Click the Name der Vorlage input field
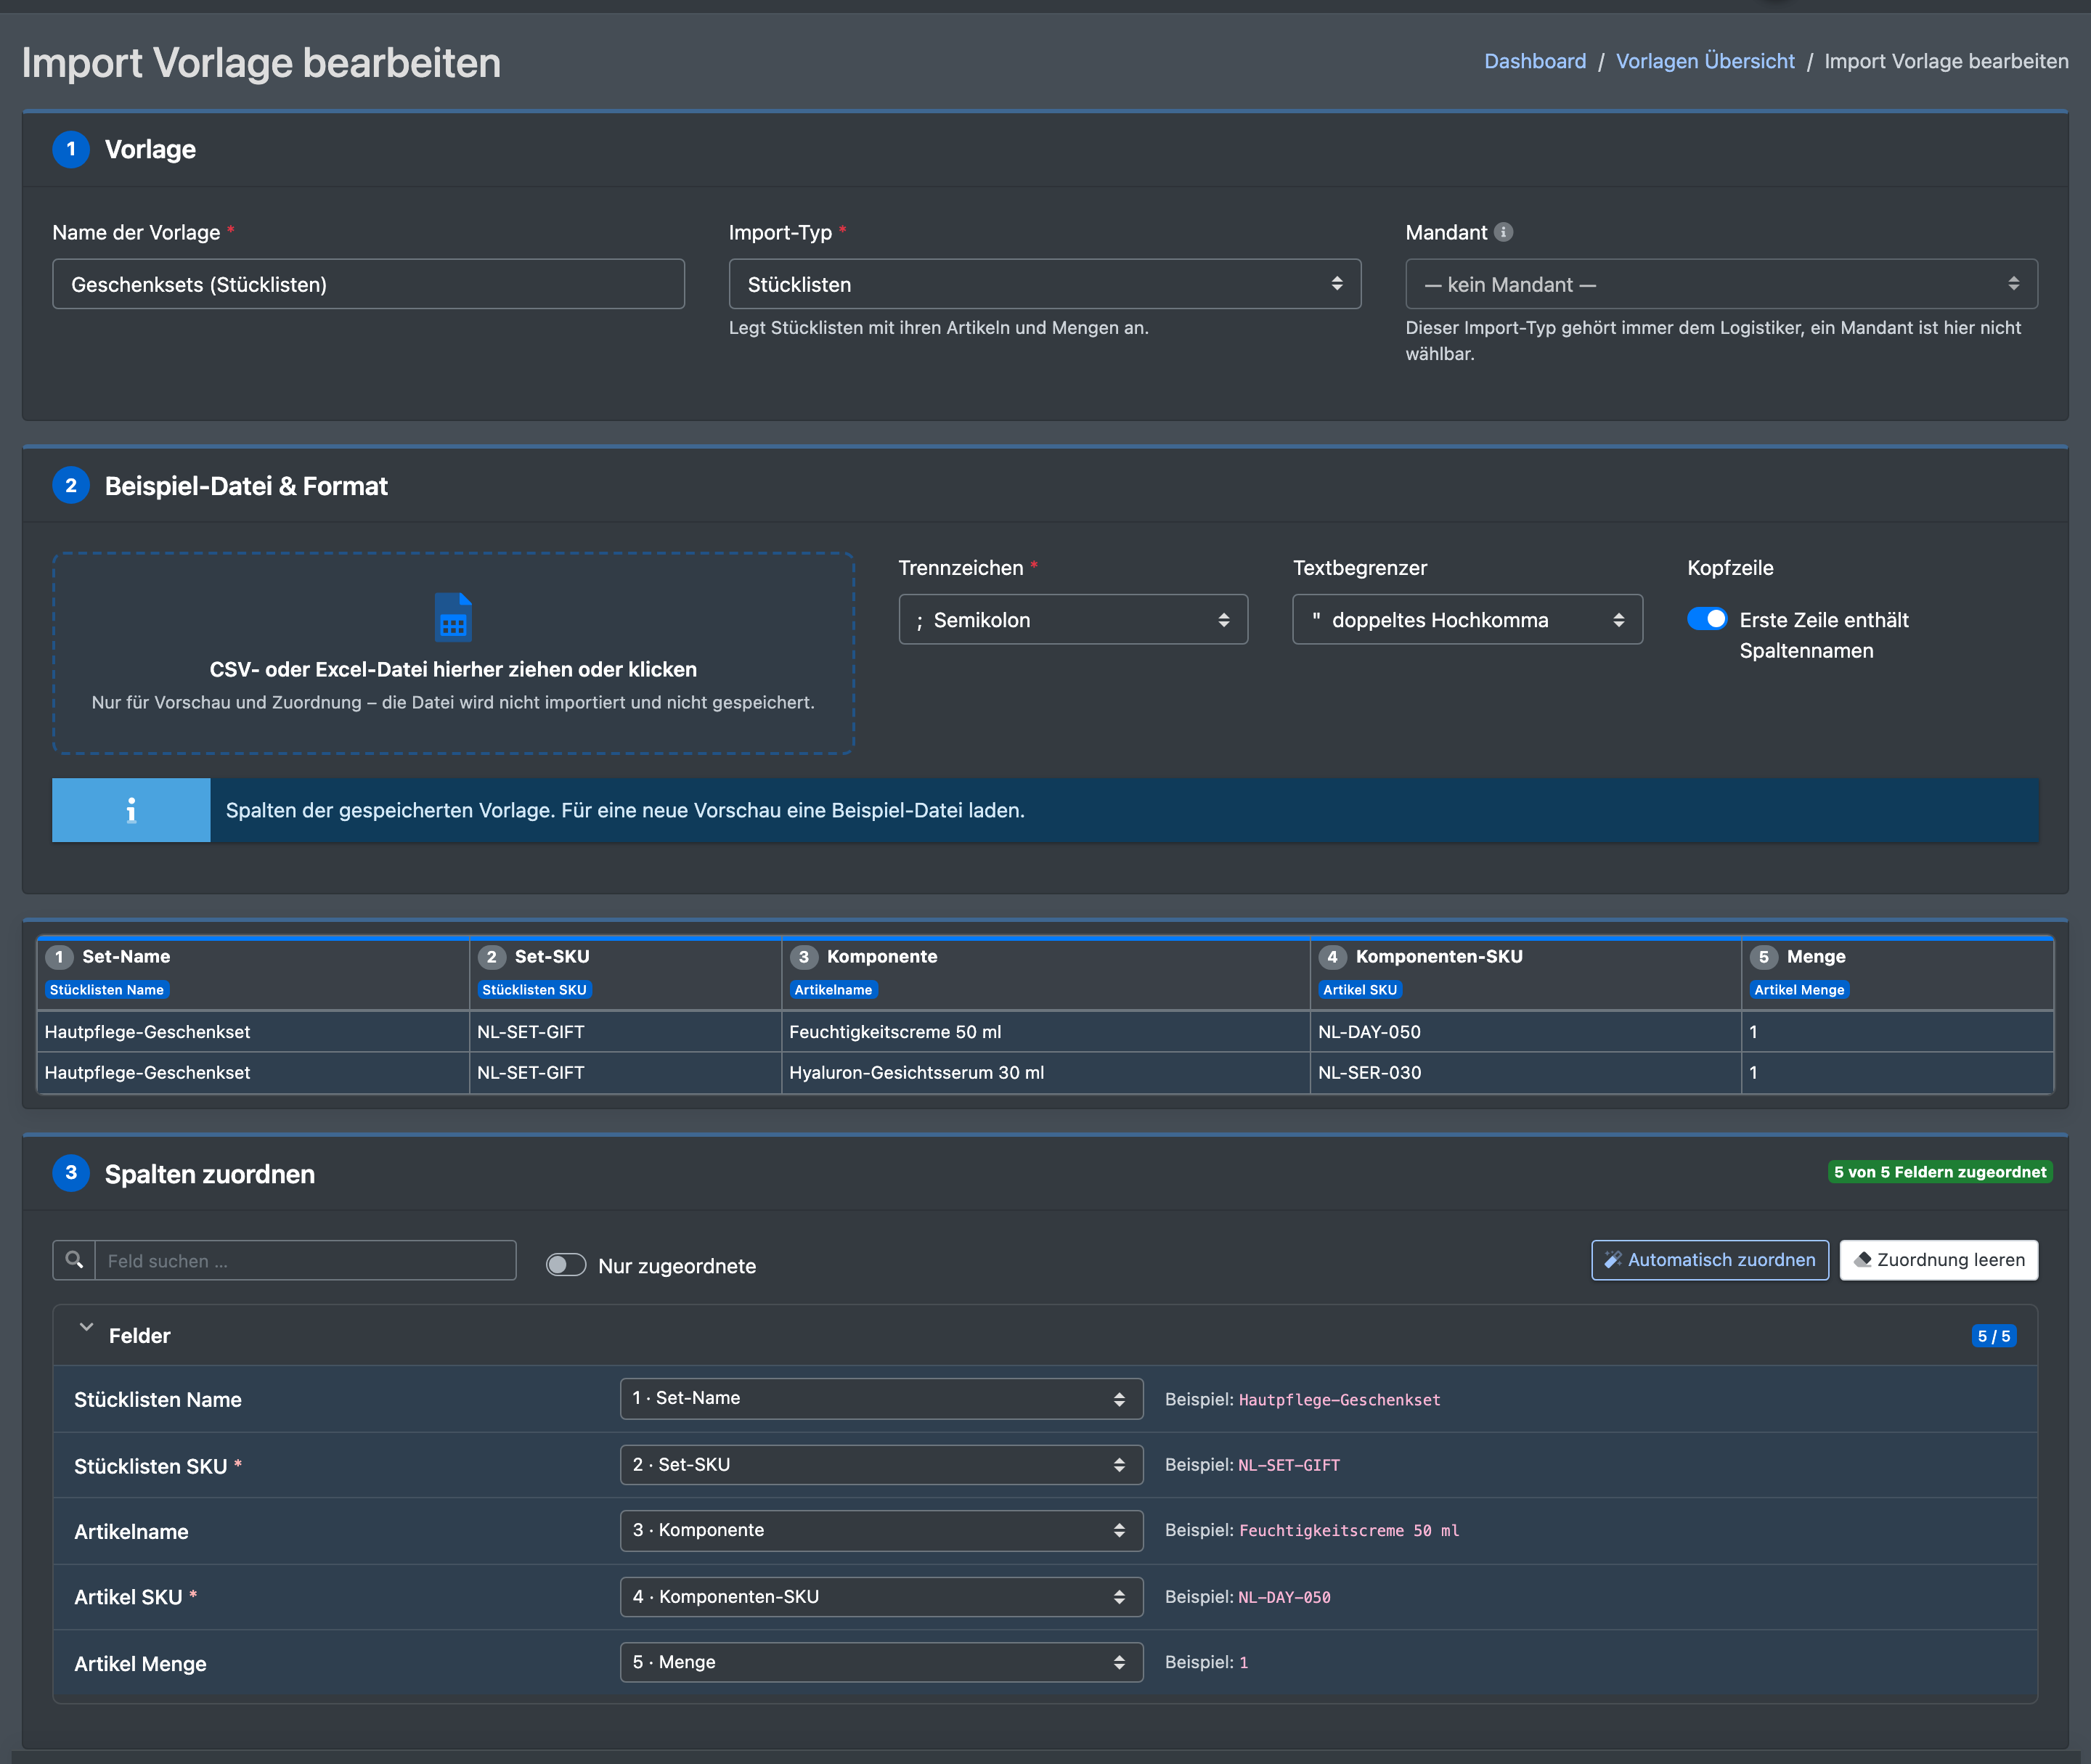This screenshot has width=2091, height=1764. pos(368,284)
